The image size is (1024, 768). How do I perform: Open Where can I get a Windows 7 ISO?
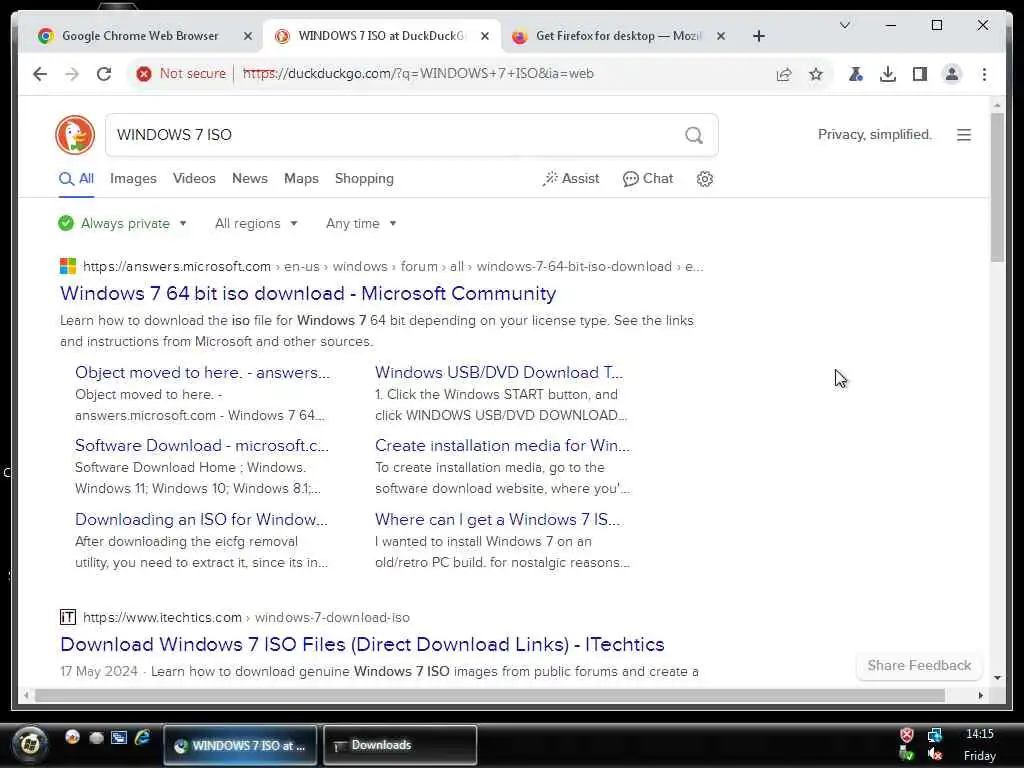pos(498,519)
